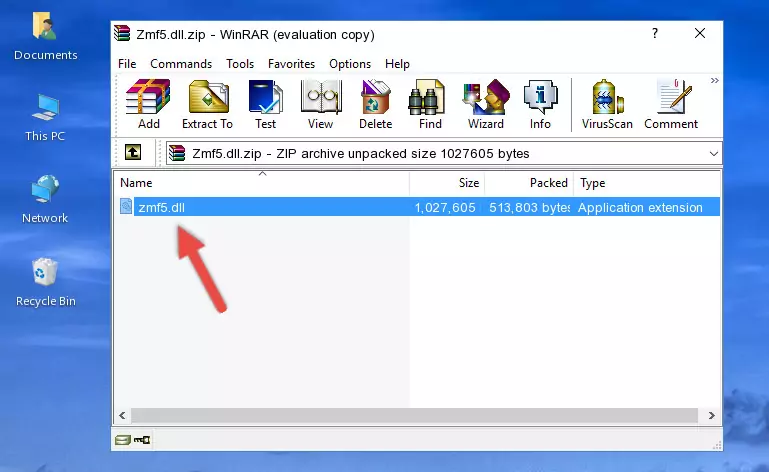
Task: Select the zmf5.dll file row
Action: pyautogui.click(x=418, y=207)
